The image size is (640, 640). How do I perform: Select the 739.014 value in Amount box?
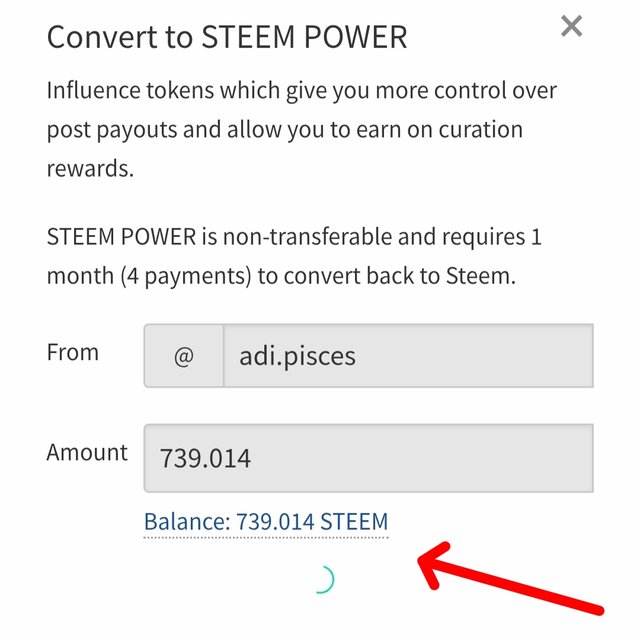[206, 459]
